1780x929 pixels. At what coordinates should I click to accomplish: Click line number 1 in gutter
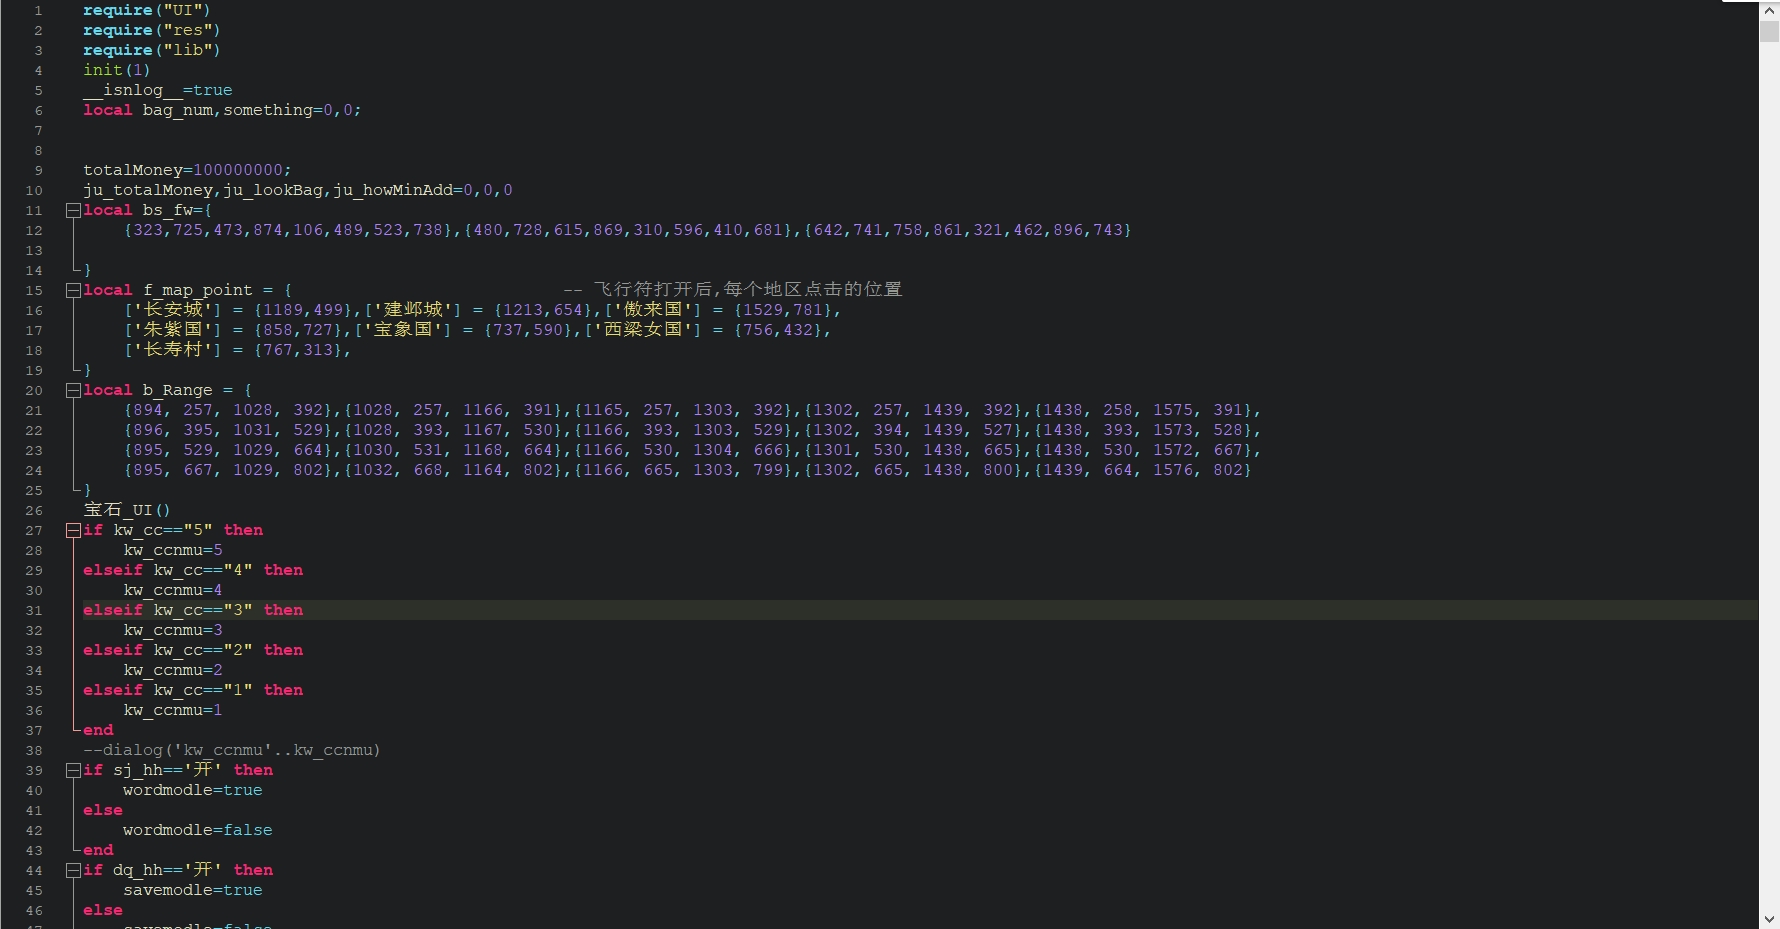point(38,10)
